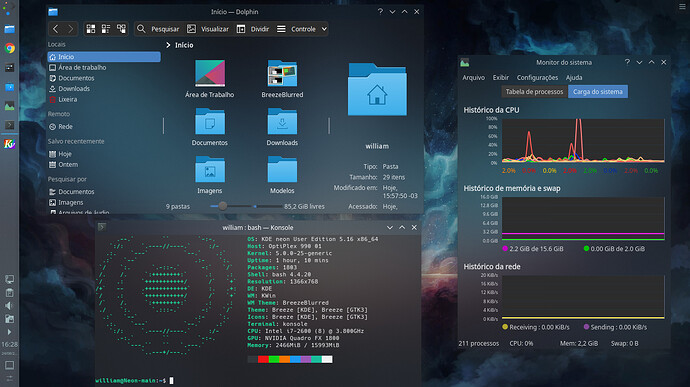This screenshot has height=387, width=690.
Task: Switch to Carga do sistema tab
Action: (598, 92)
